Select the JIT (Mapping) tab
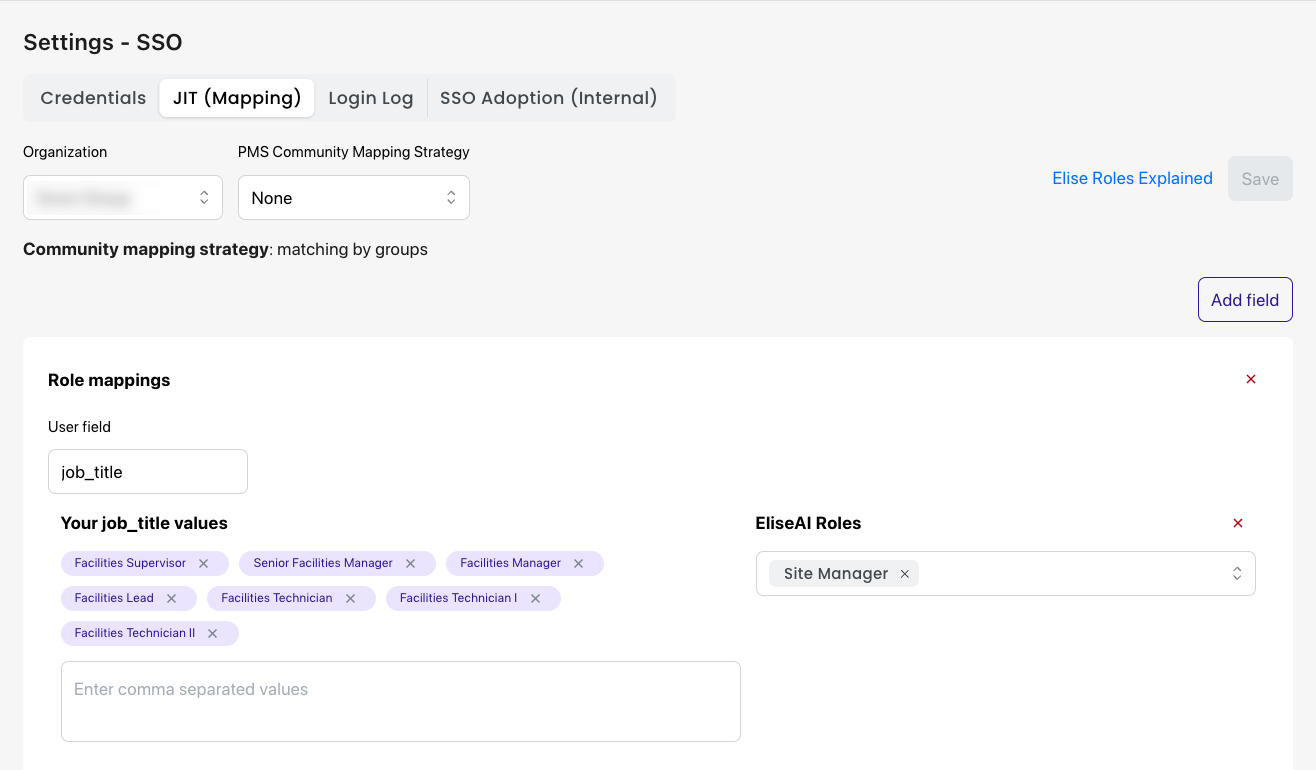The width and height of the screenshot is (1316, 770). coord(237,98)
